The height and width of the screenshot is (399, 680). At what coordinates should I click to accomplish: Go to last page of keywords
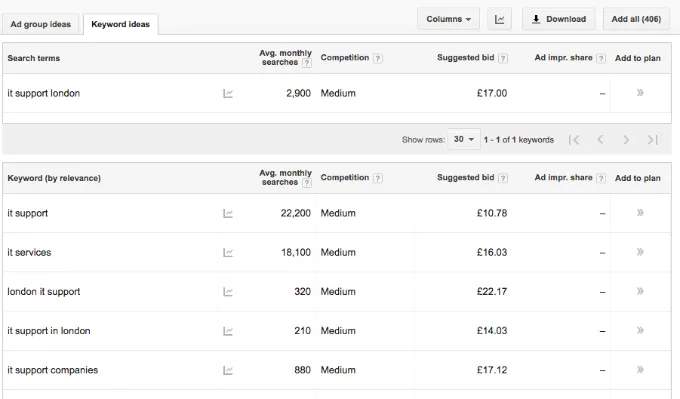653,140
